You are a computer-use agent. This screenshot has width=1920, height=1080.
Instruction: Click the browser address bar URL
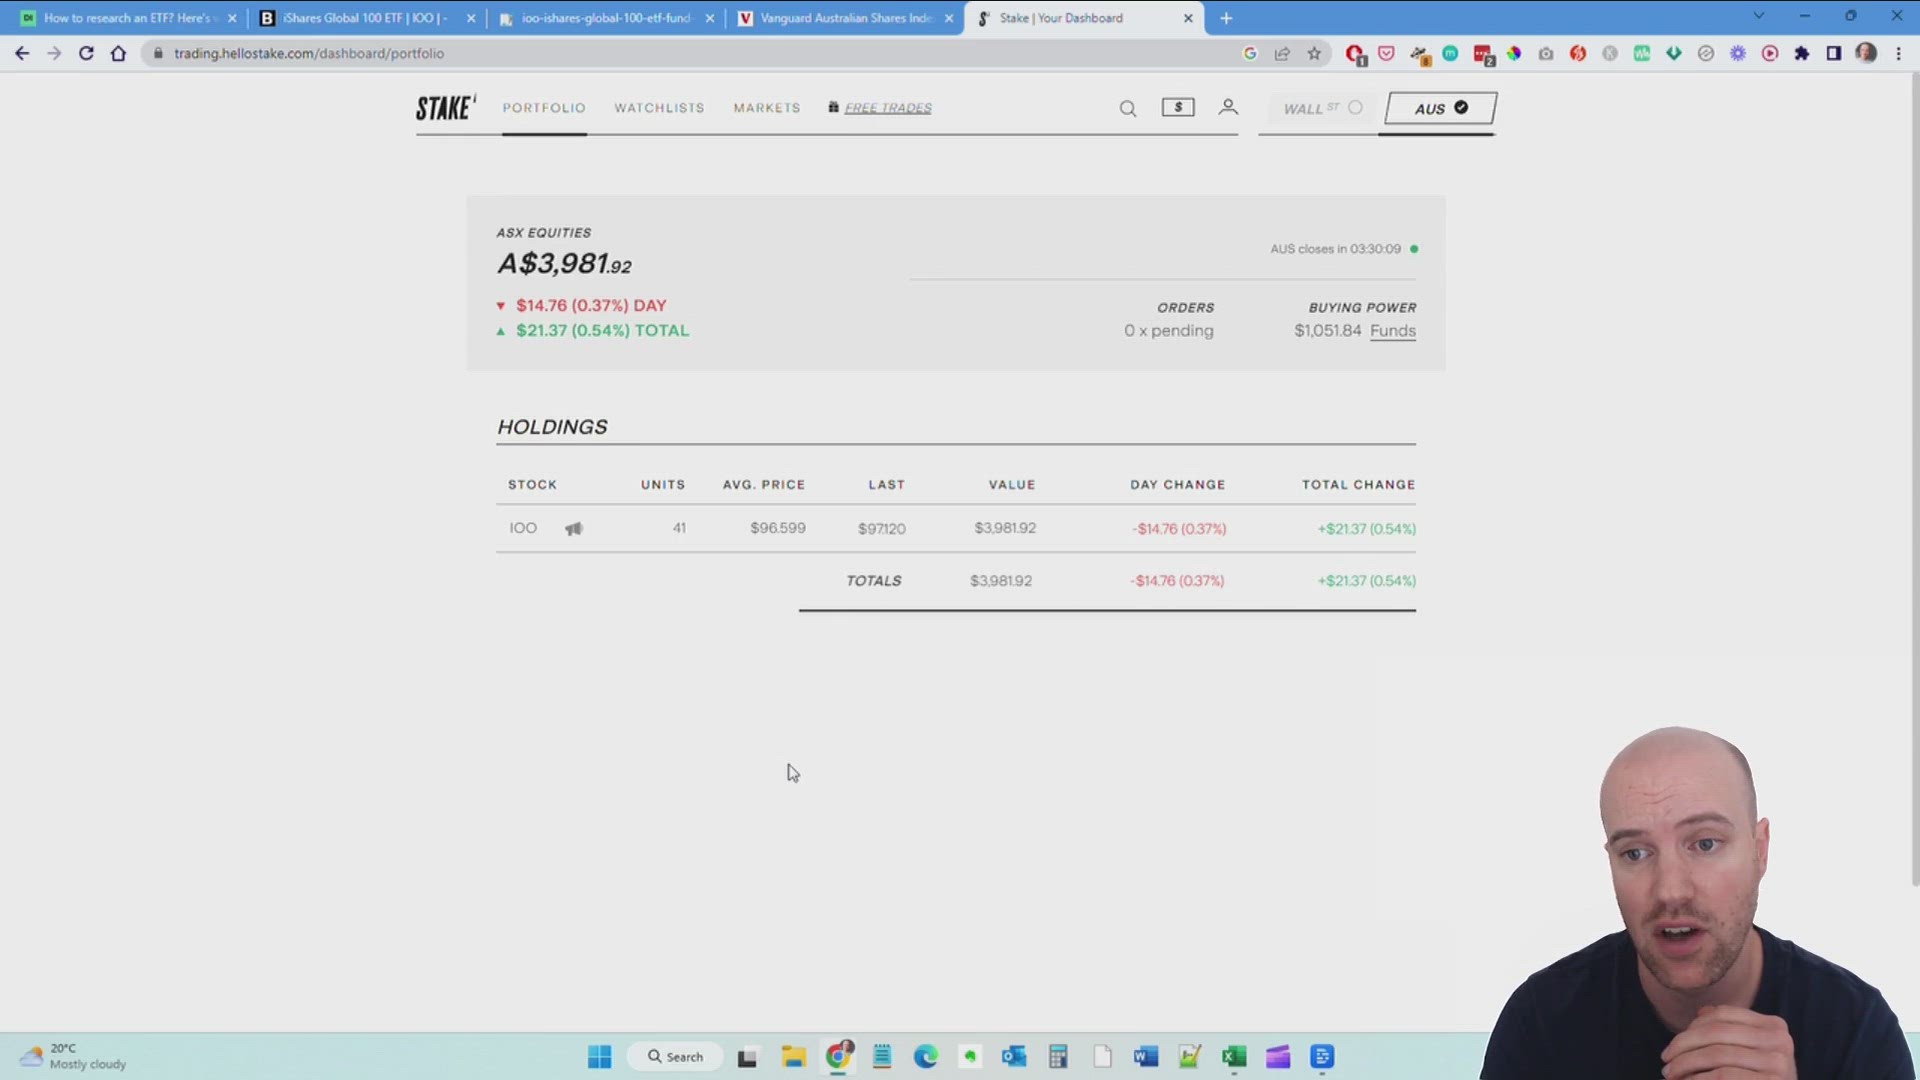pos(309,54)
